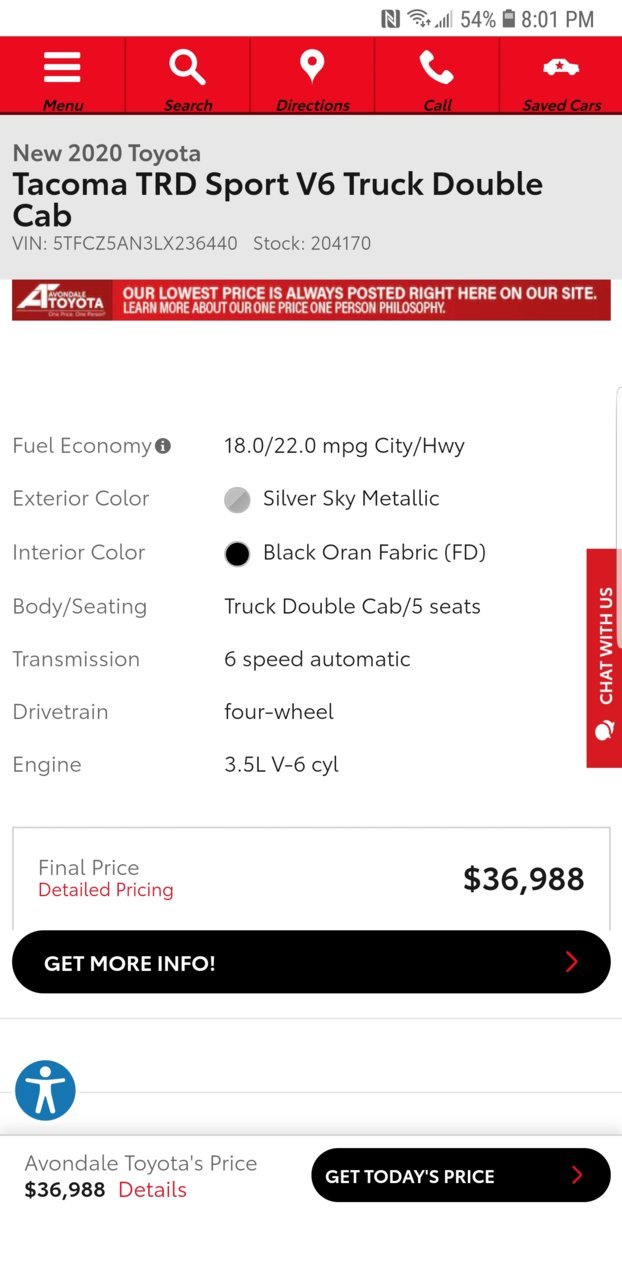Tap the Search magnifier icon
622x1279 pixels.
(x=187, y=68)
